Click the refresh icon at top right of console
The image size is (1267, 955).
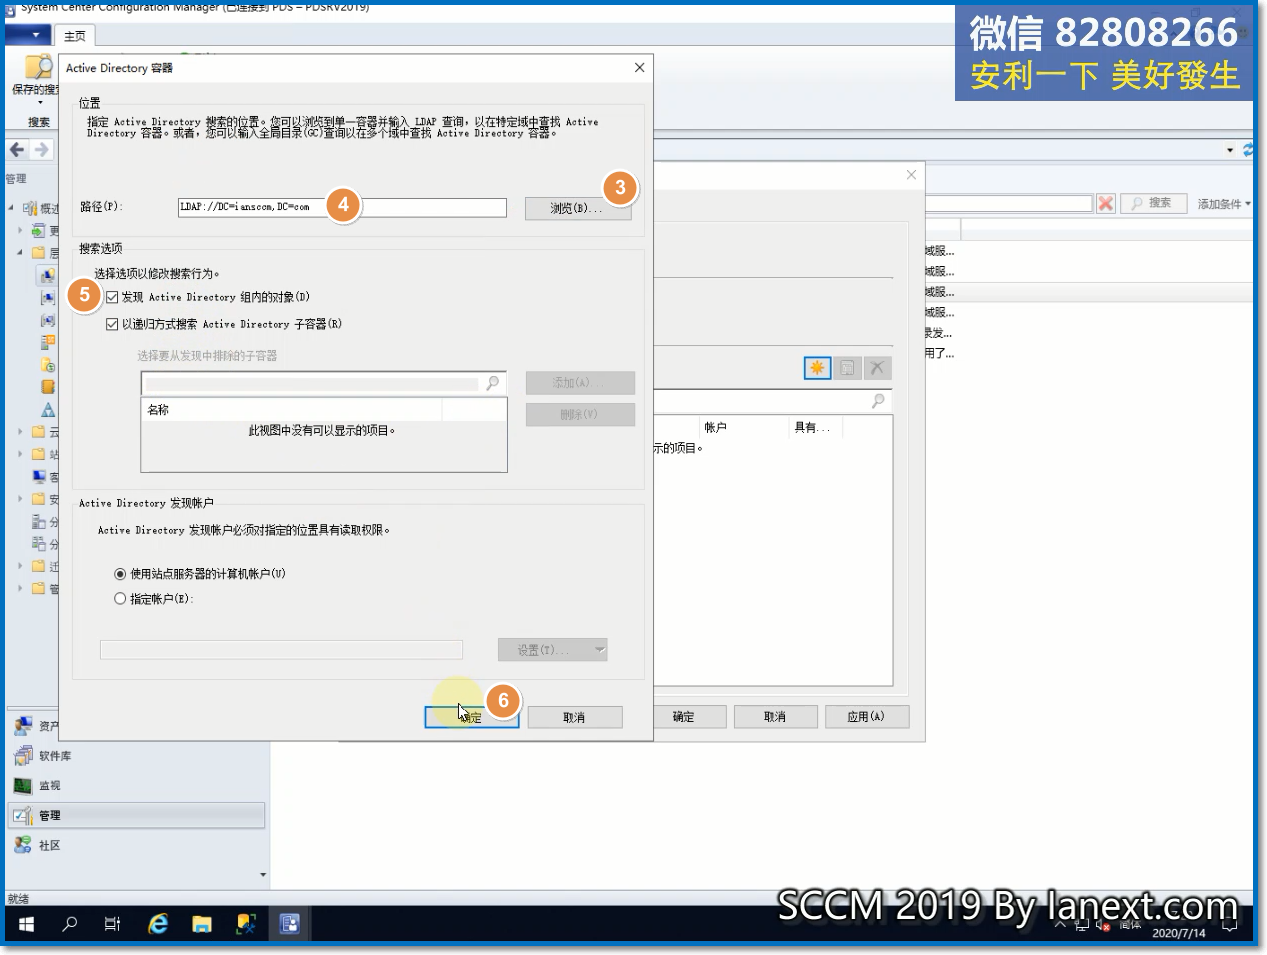click(1248, 150)
